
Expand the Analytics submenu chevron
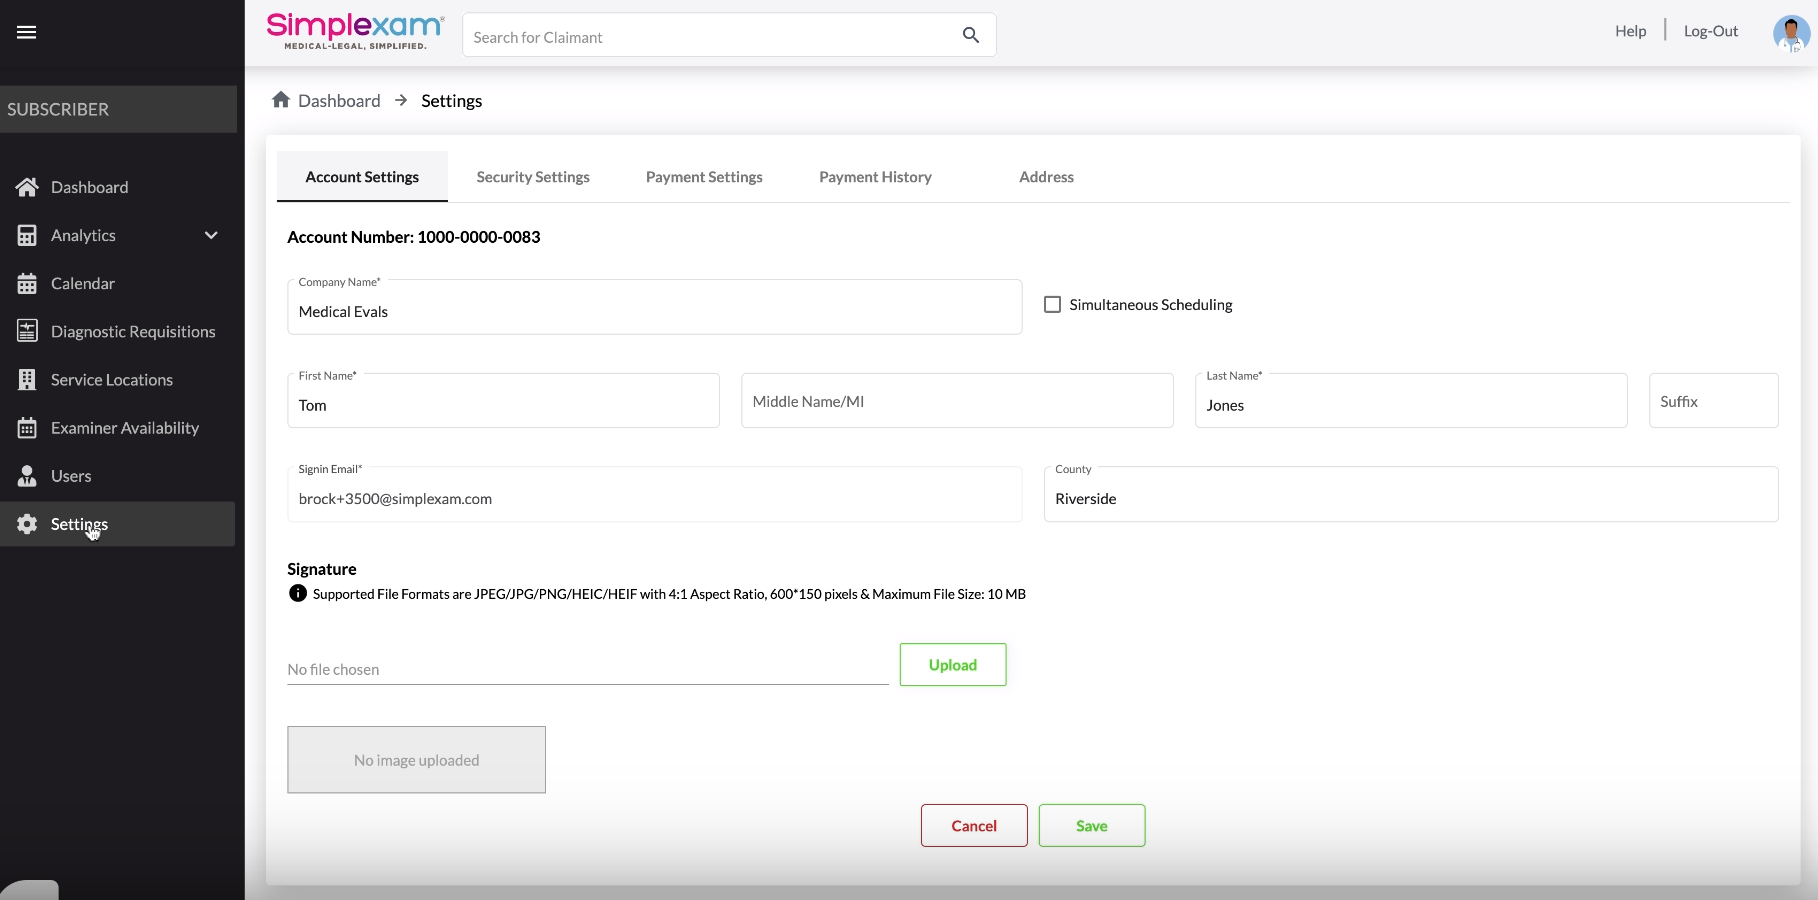211,235
